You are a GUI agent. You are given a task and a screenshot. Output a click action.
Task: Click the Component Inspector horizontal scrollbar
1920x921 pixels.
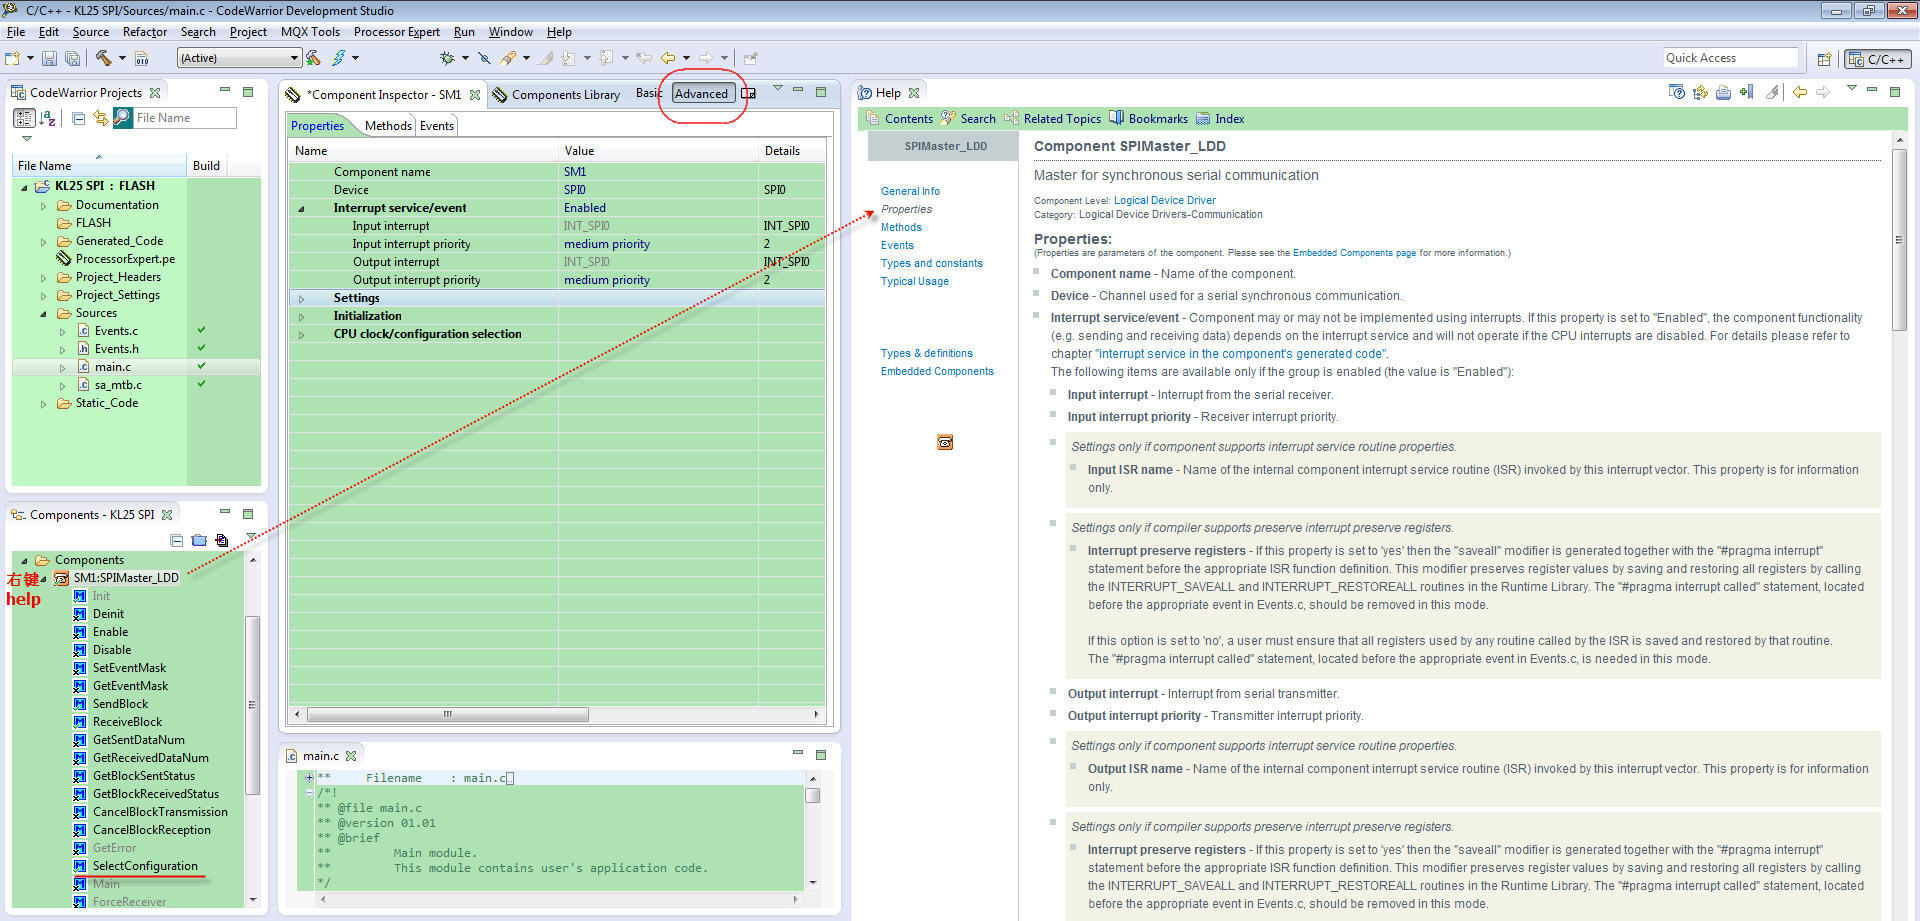coord(448,714)
